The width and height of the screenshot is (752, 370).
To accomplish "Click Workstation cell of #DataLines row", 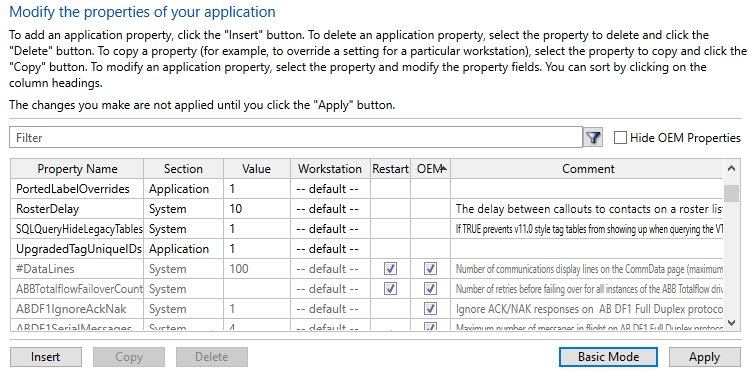I will click(x=330, y=269).
